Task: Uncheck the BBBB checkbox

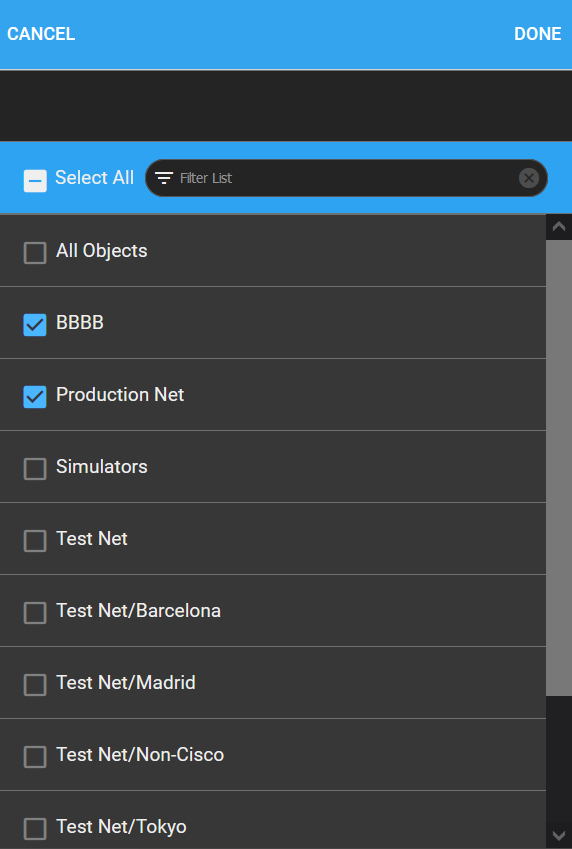Action: 35,325
